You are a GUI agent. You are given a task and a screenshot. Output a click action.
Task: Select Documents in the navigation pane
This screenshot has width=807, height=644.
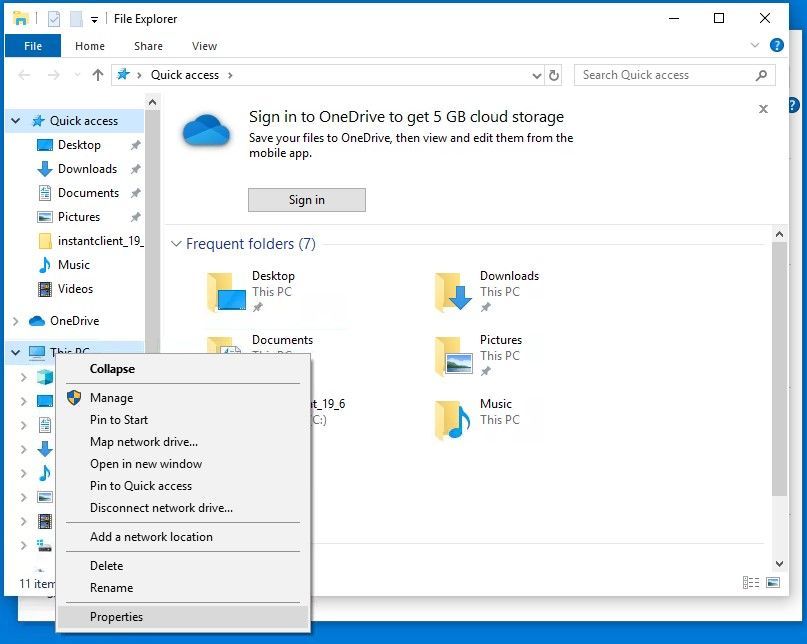pos(89,193)
